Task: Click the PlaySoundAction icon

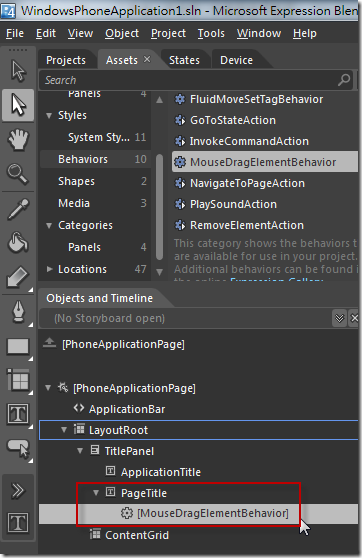Action: point(180,204)
